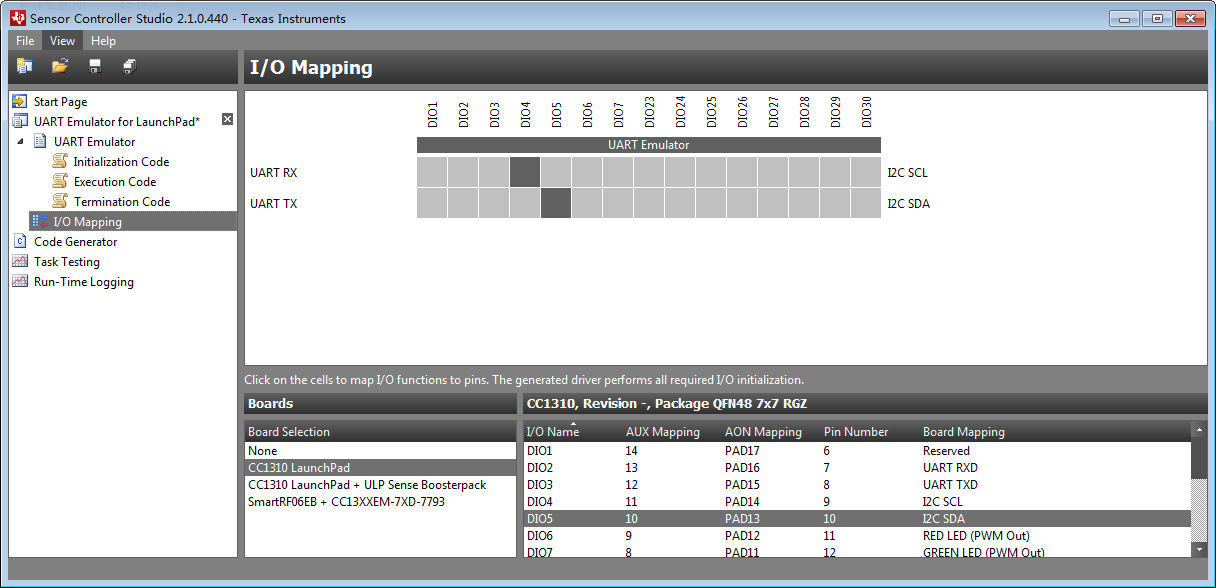The width and height of the screenshot is (1216, 588).
Task: Select the DIO4 row in pin table
Action: [857, 502]
